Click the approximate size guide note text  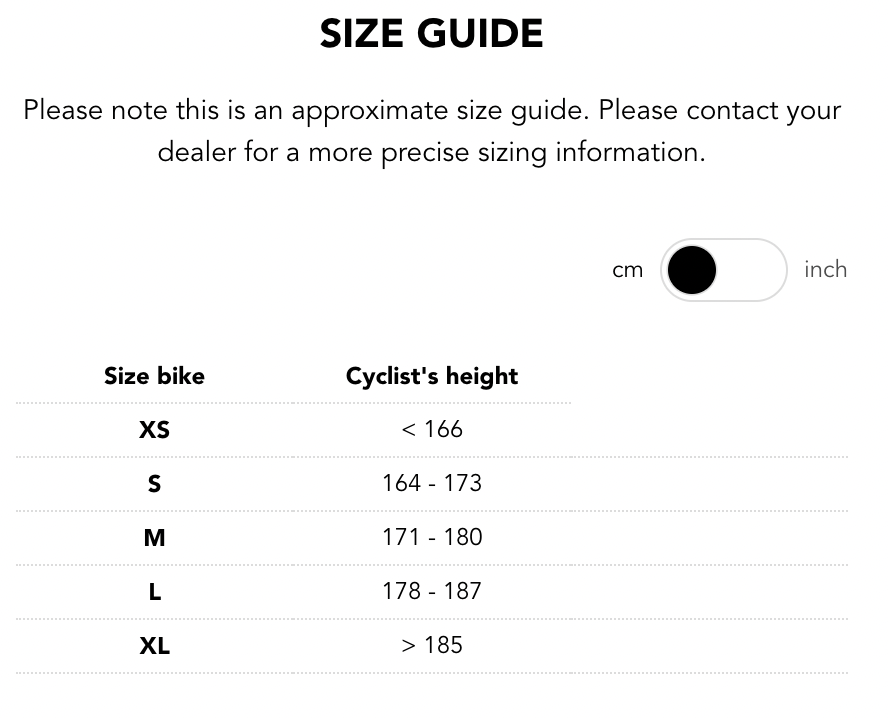(432, 110)
